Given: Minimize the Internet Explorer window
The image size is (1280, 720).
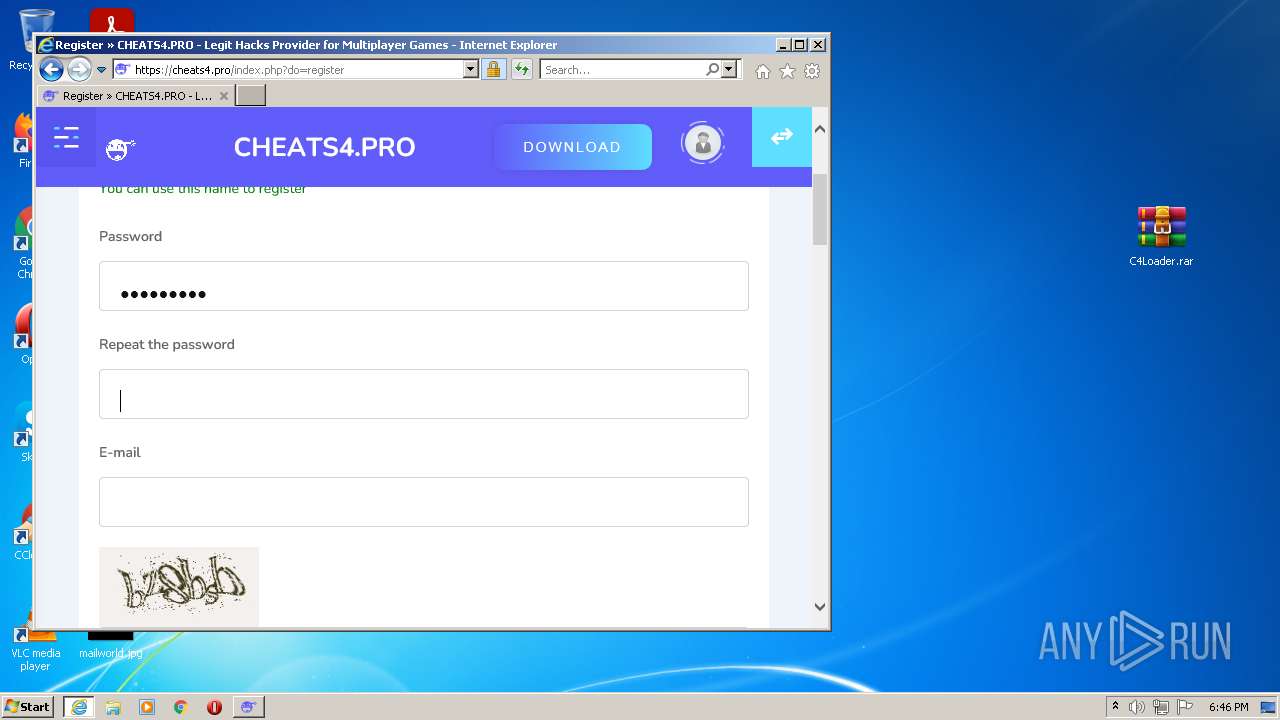Looking at the screenshot, I should point(783,45).
